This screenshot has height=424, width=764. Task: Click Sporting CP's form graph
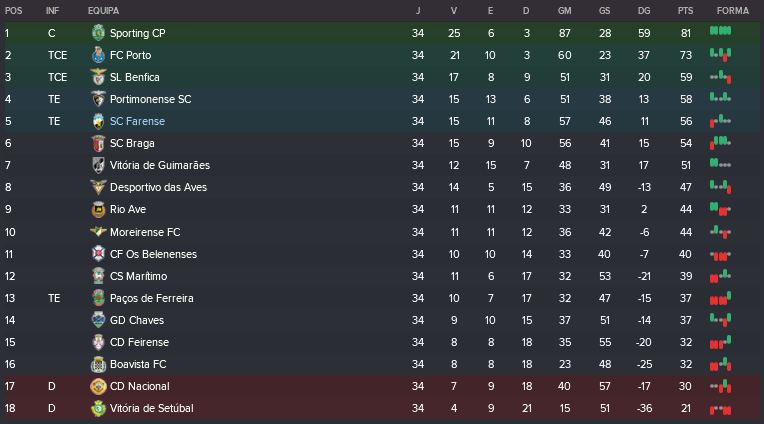click(x=720, y=33)
